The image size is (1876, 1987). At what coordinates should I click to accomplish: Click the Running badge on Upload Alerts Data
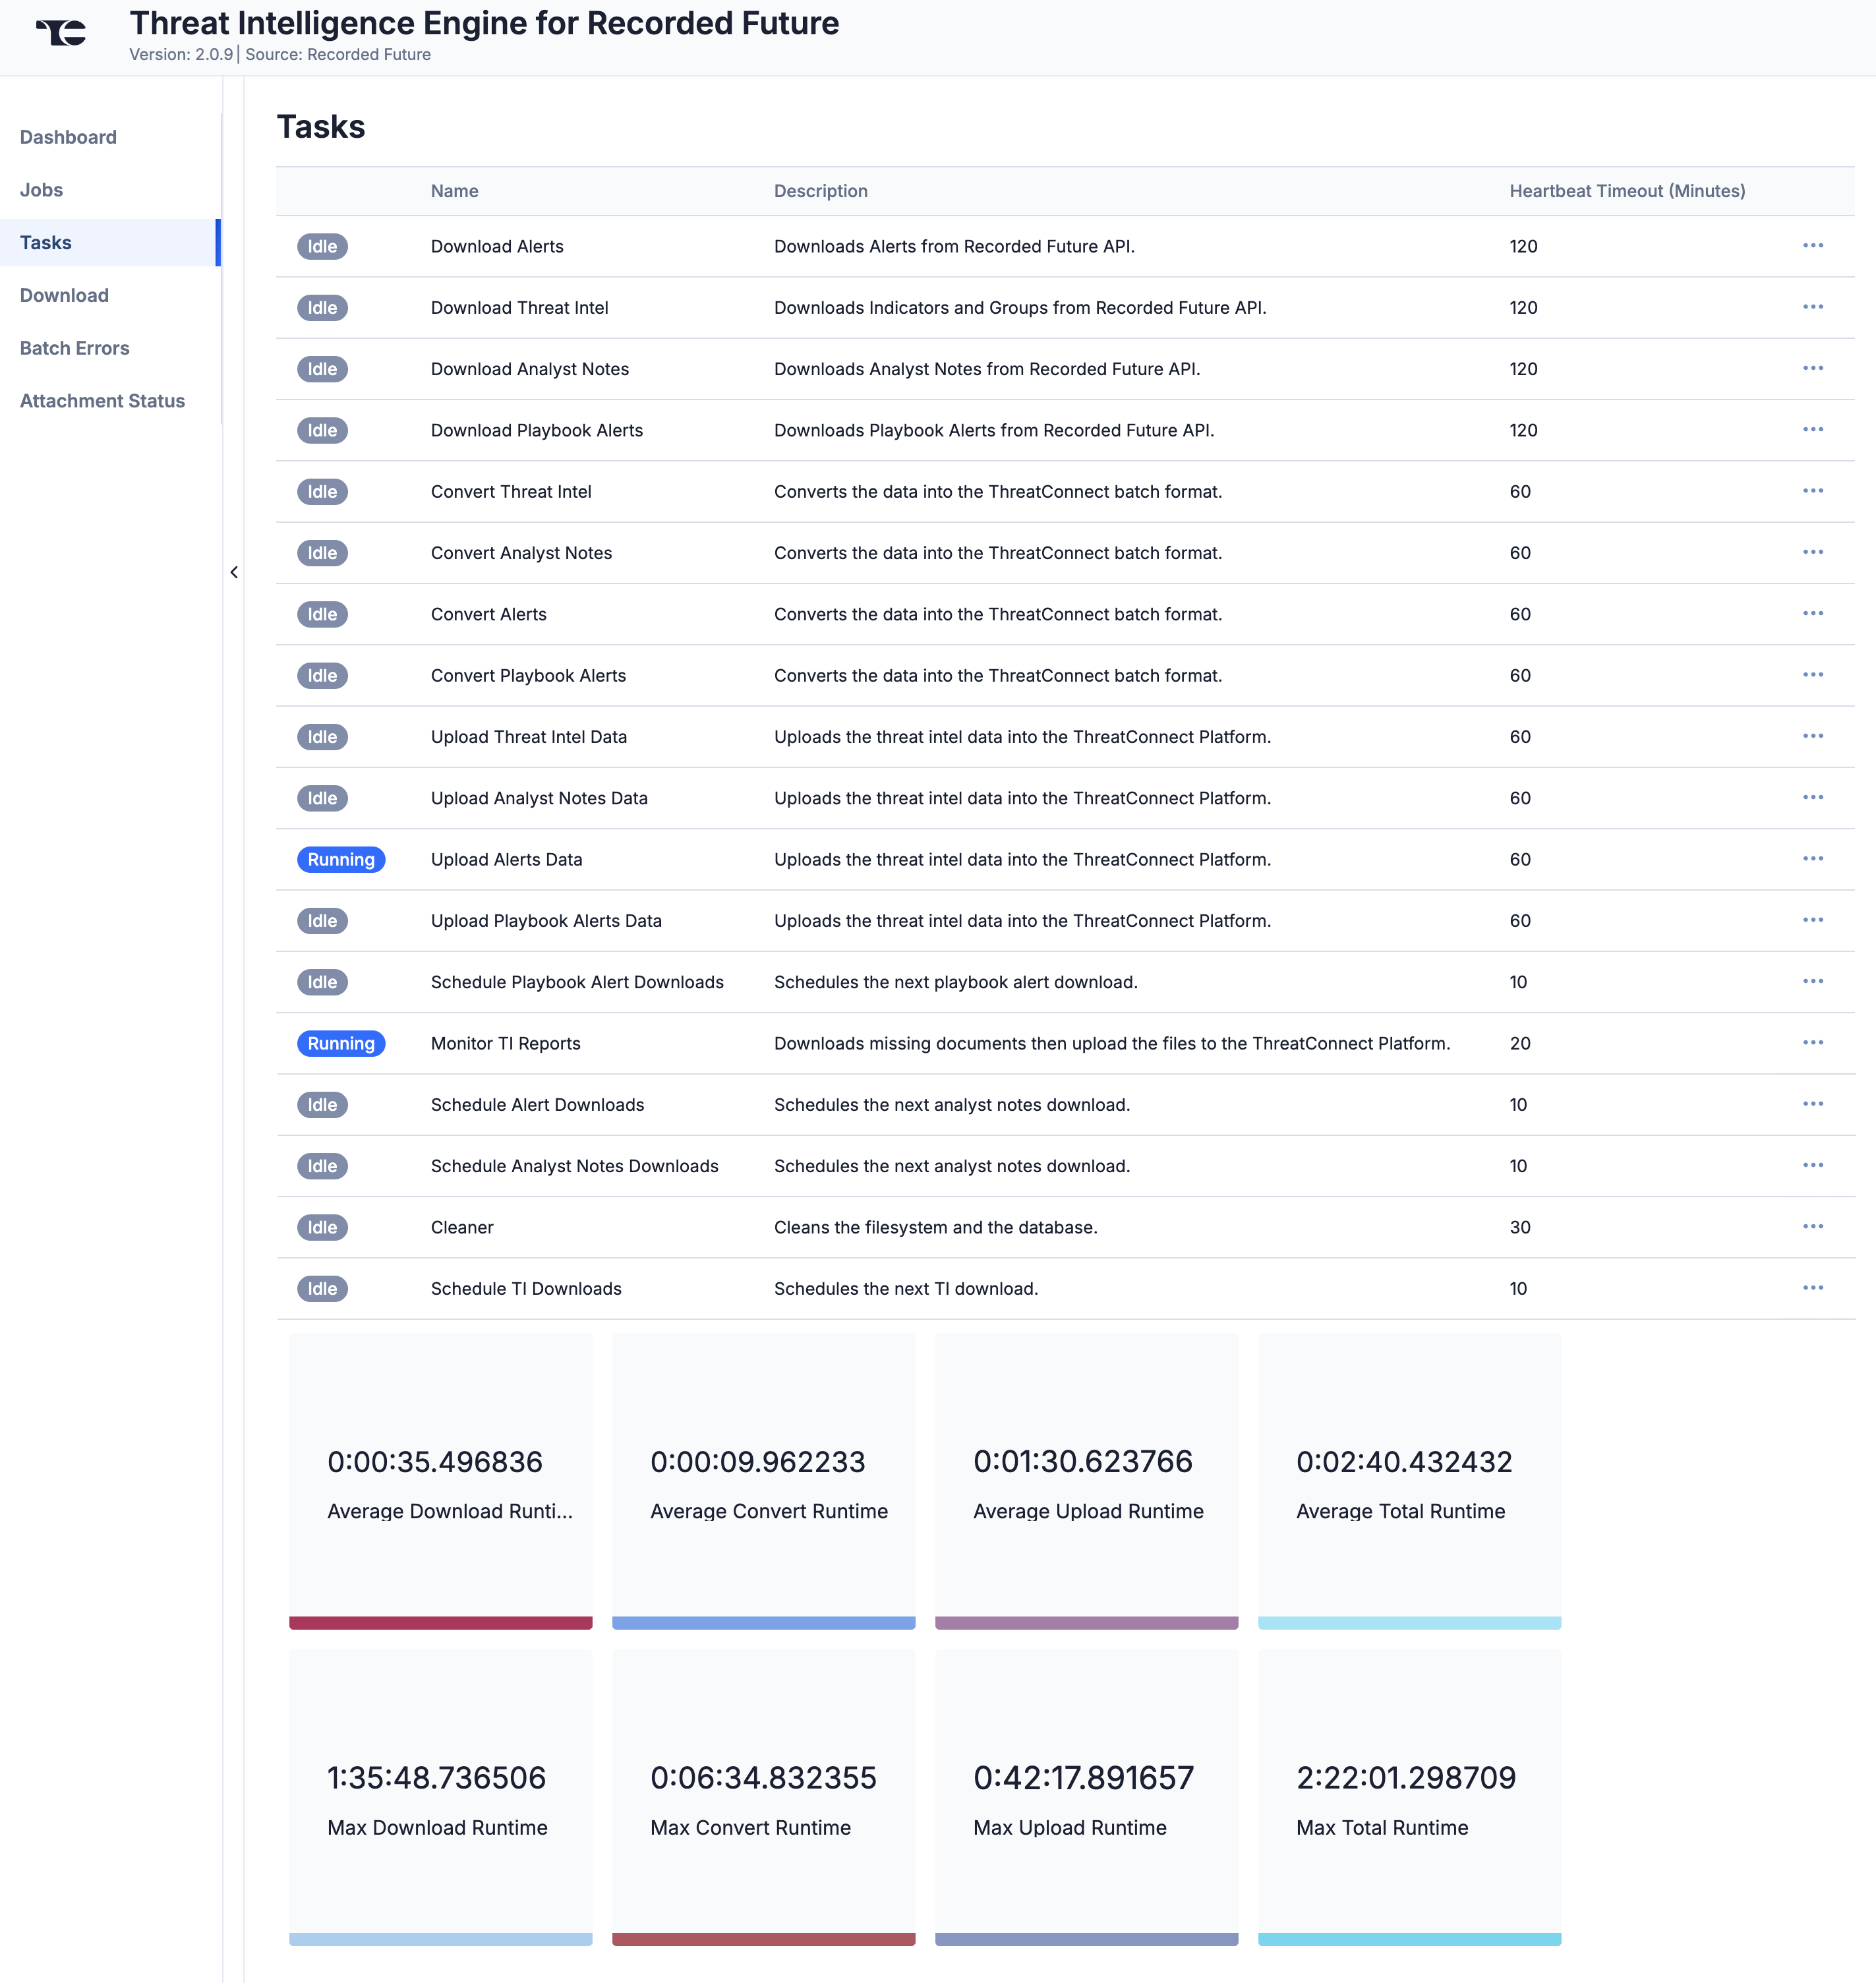pos(341,859)
